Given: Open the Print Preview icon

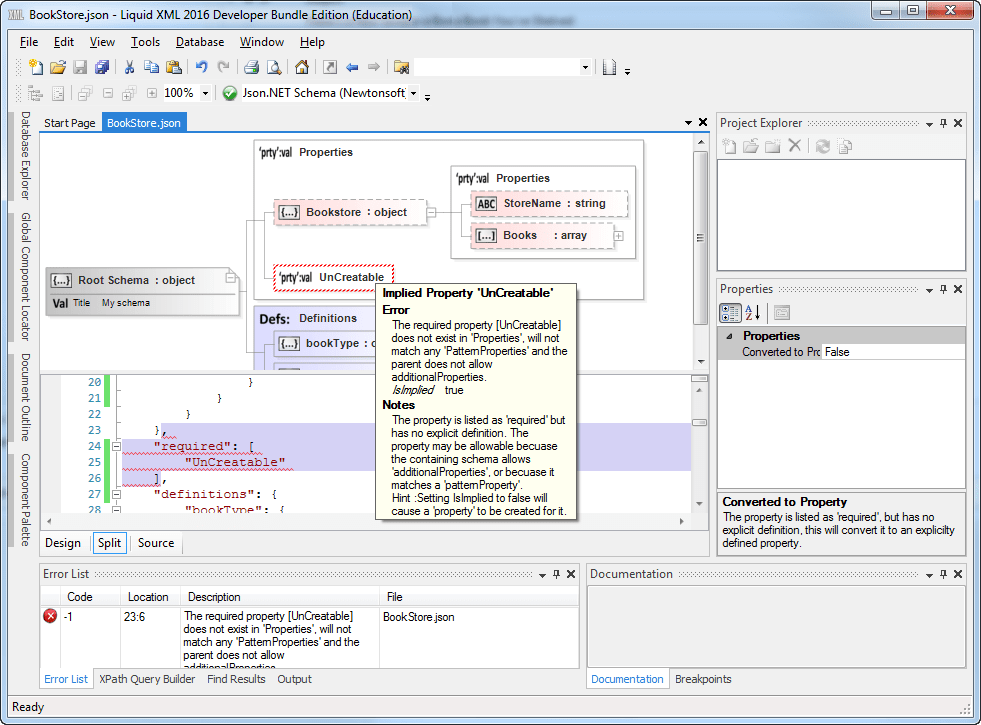Looking at the screenshot, I should click(273, 67).
